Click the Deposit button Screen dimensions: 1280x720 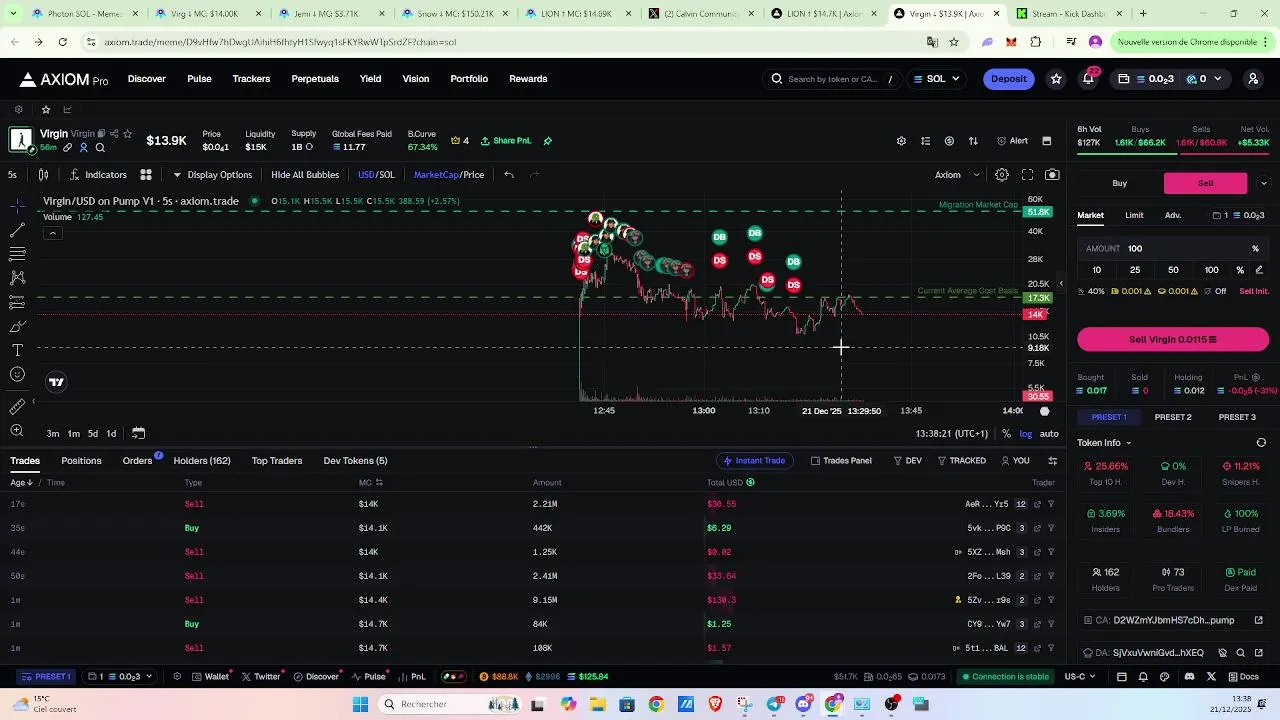tap(1008, 79)
